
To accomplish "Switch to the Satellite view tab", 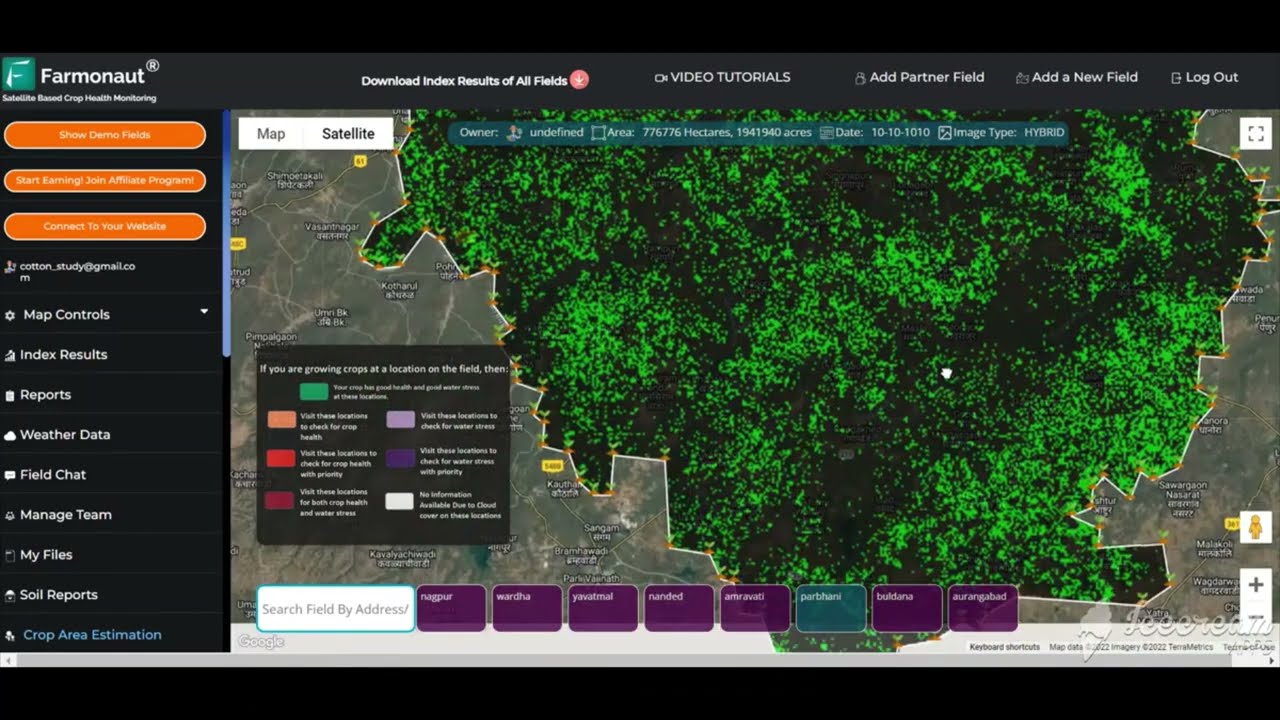I will click(x=348, y=134).
